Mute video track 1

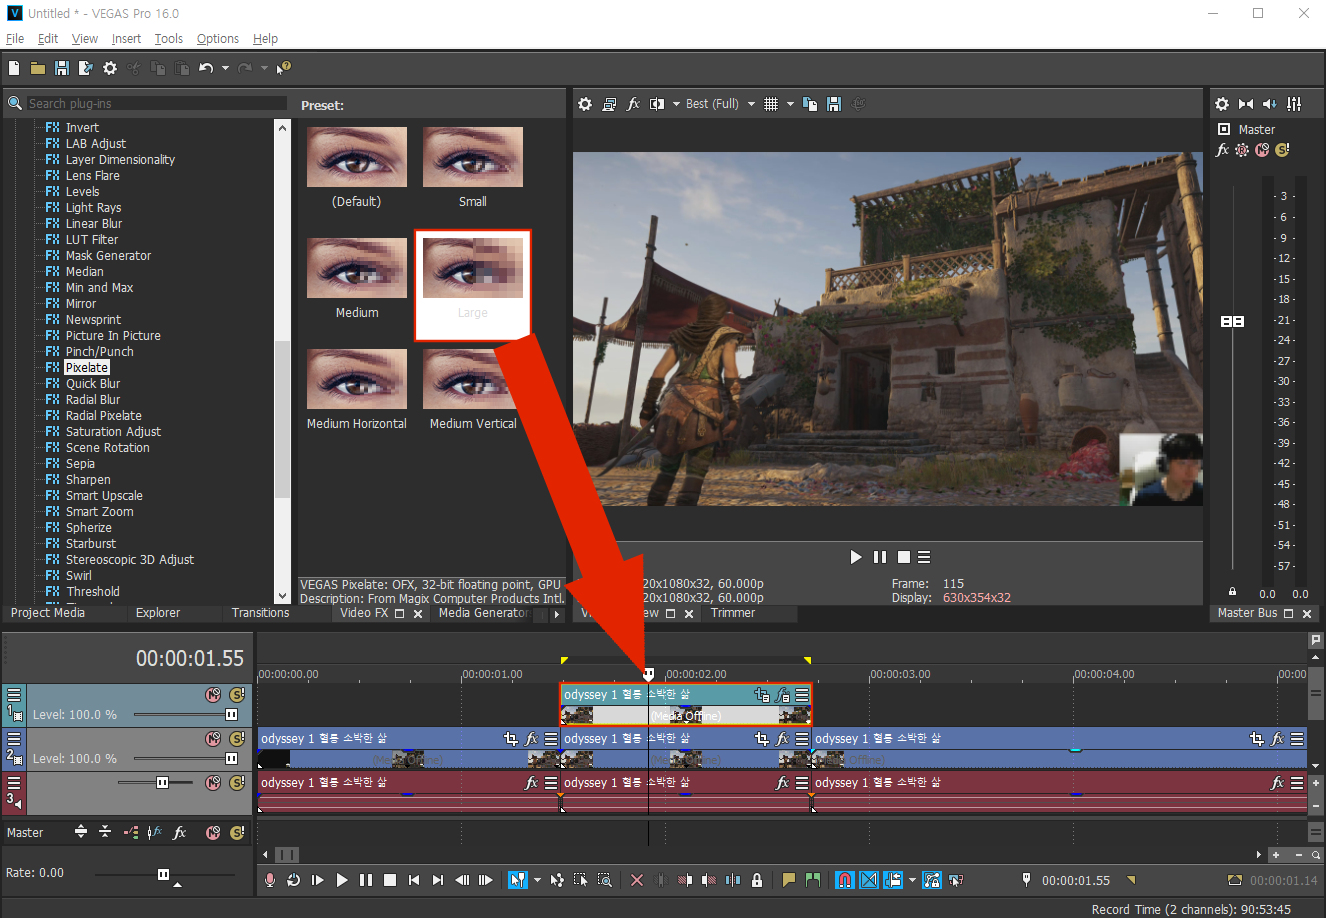coord(213,694)
